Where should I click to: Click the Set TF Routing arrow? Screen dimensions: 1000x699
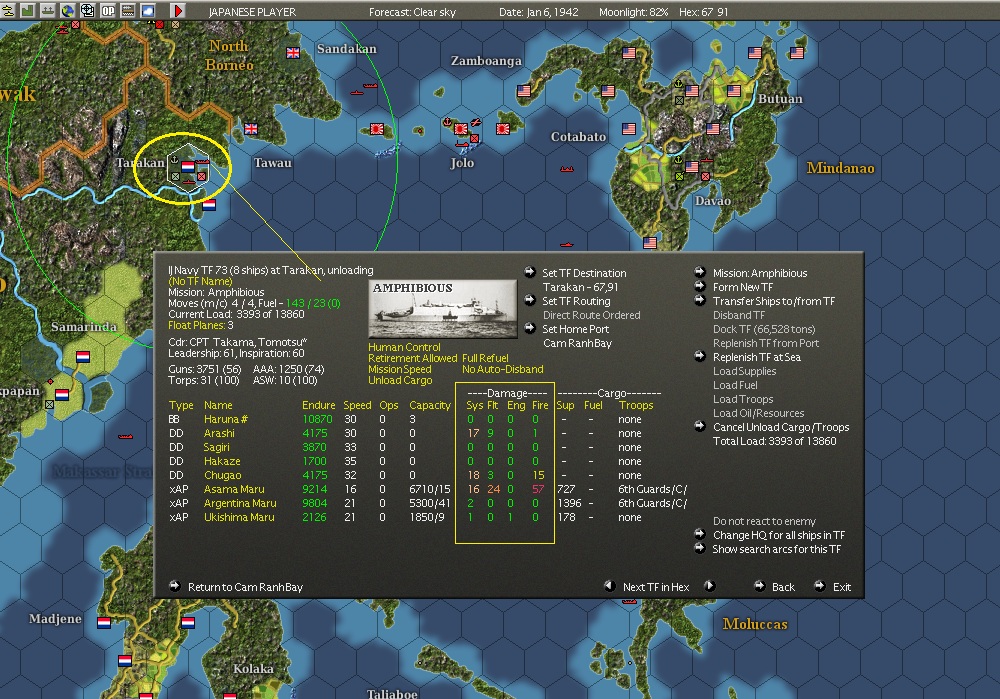[530, 300]
